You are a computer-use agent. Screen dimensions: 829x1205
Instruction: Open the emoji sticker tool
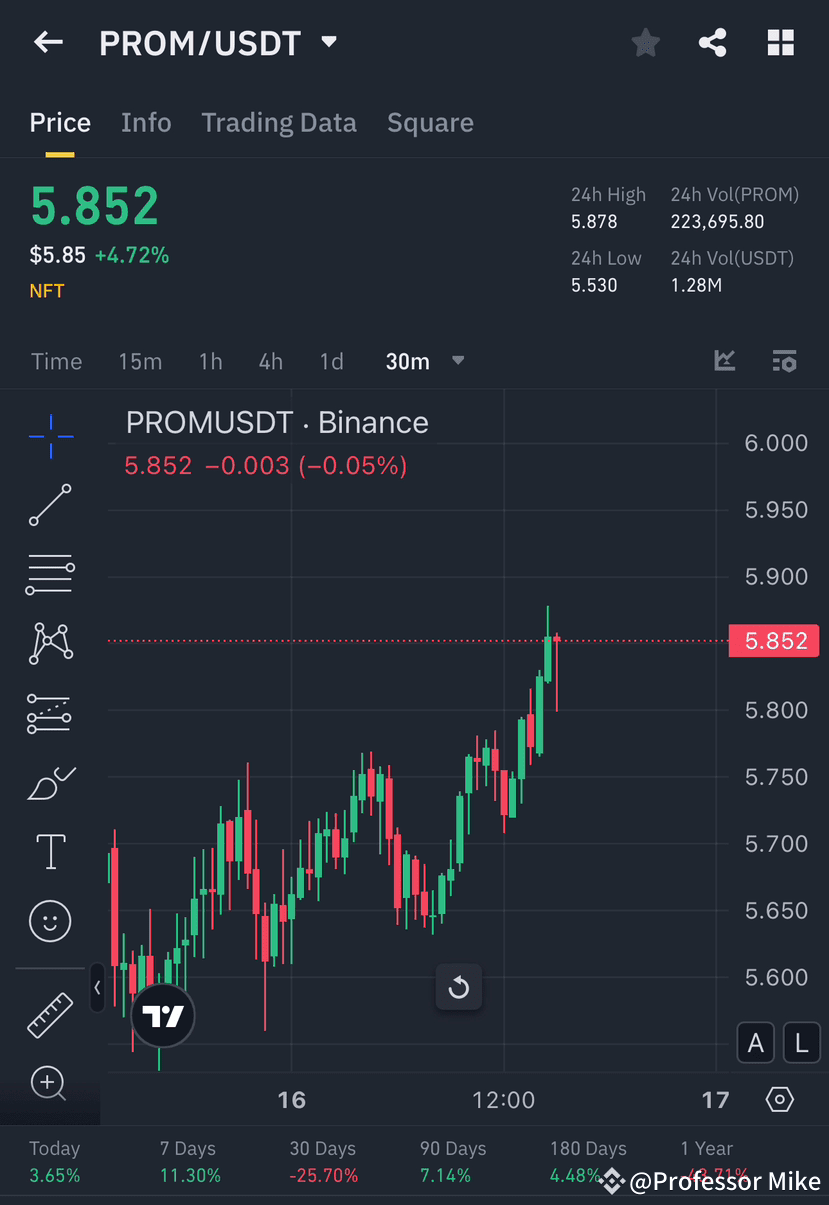[x=50, y=921]
